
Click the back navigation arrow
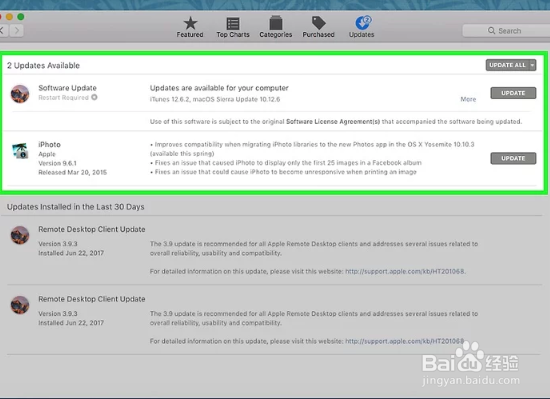pyautogui.click(x=3, y=31)
